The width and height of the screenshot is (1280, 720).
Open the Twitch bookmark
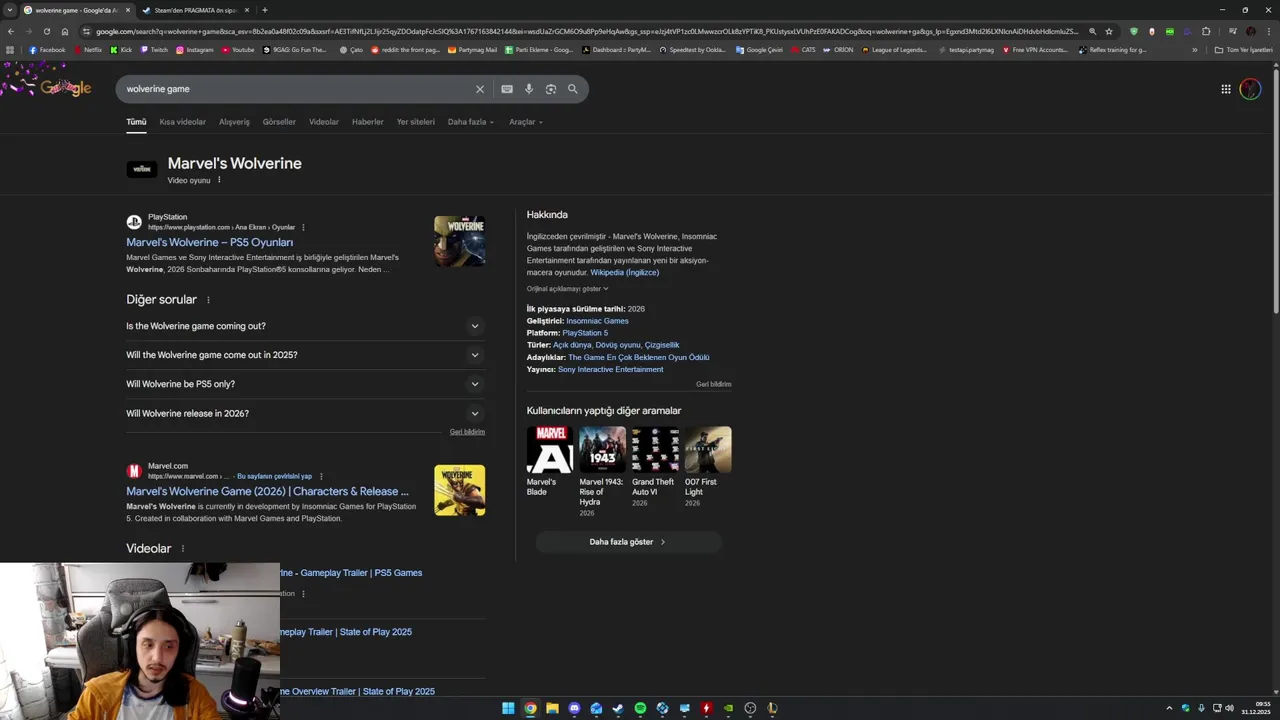point(154,49)
